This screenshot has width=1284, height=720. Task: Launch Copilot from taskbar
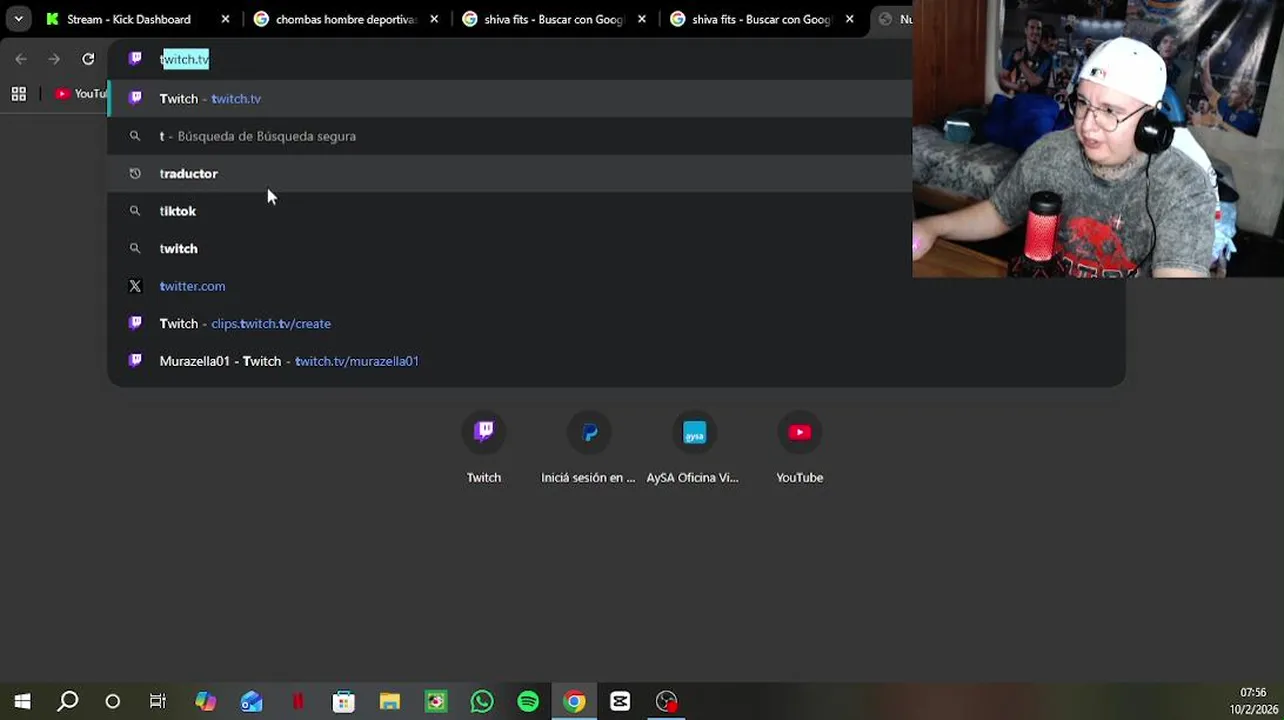(x=205, y=701)
